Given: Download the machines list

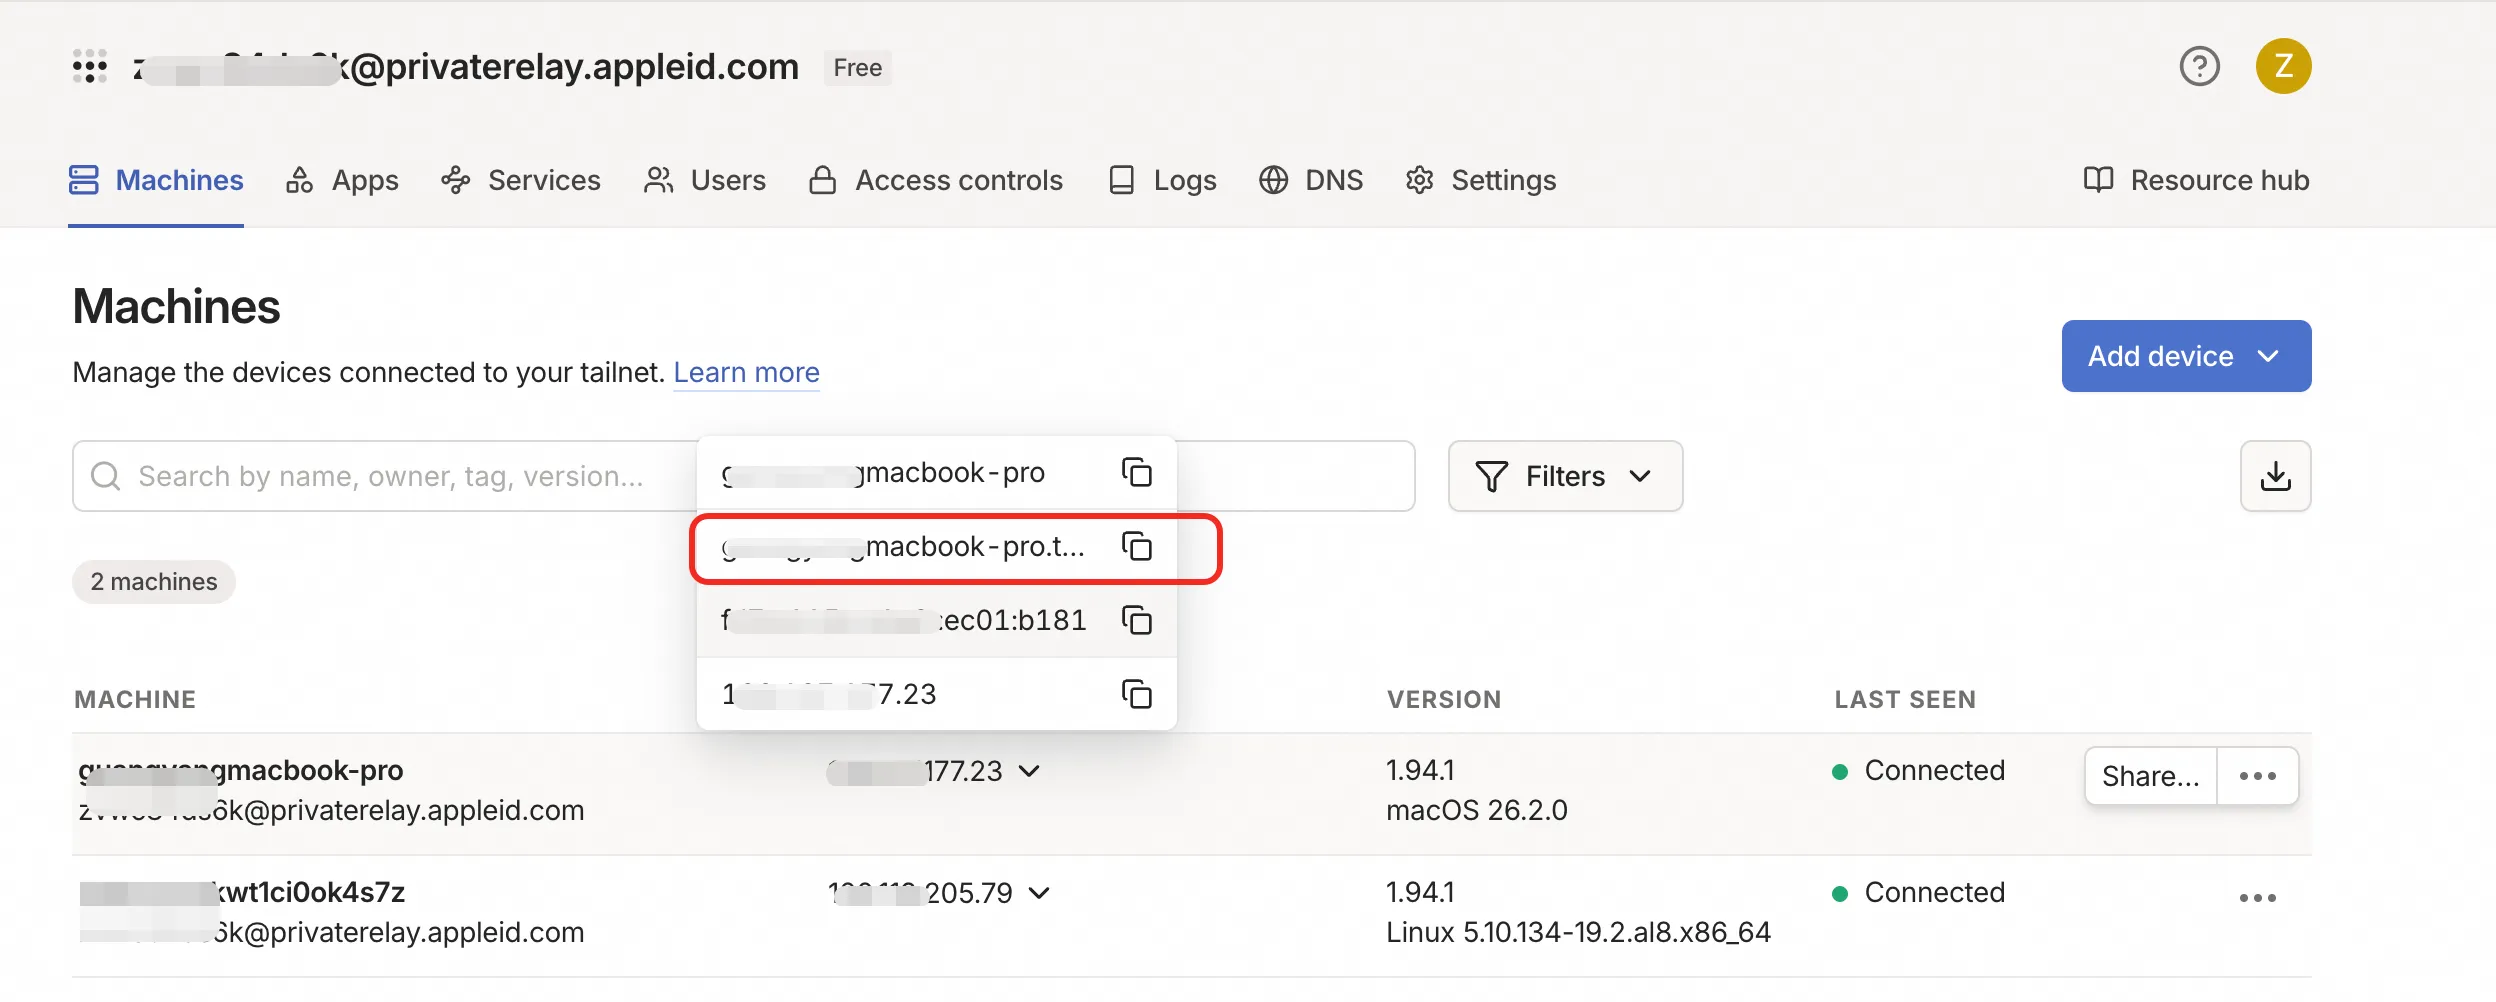Looking at the screenshot, I should pyautogui.click(x=2275, y=476).
